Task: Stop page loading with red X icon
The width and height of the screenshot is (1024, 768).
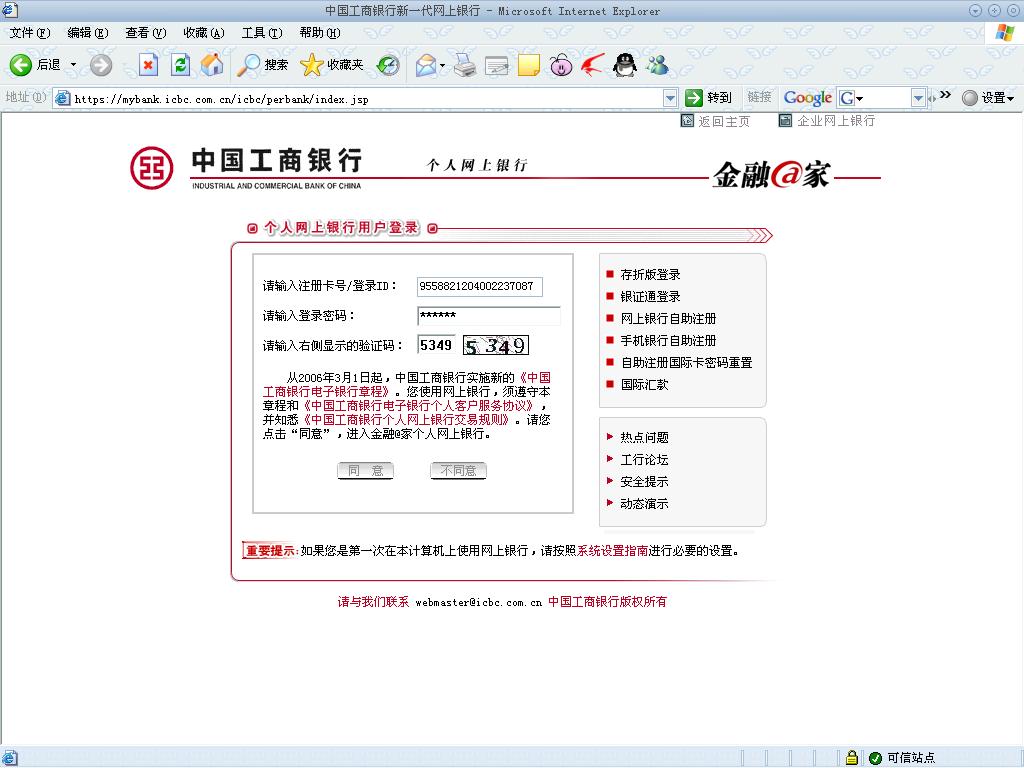Action: 148,65
